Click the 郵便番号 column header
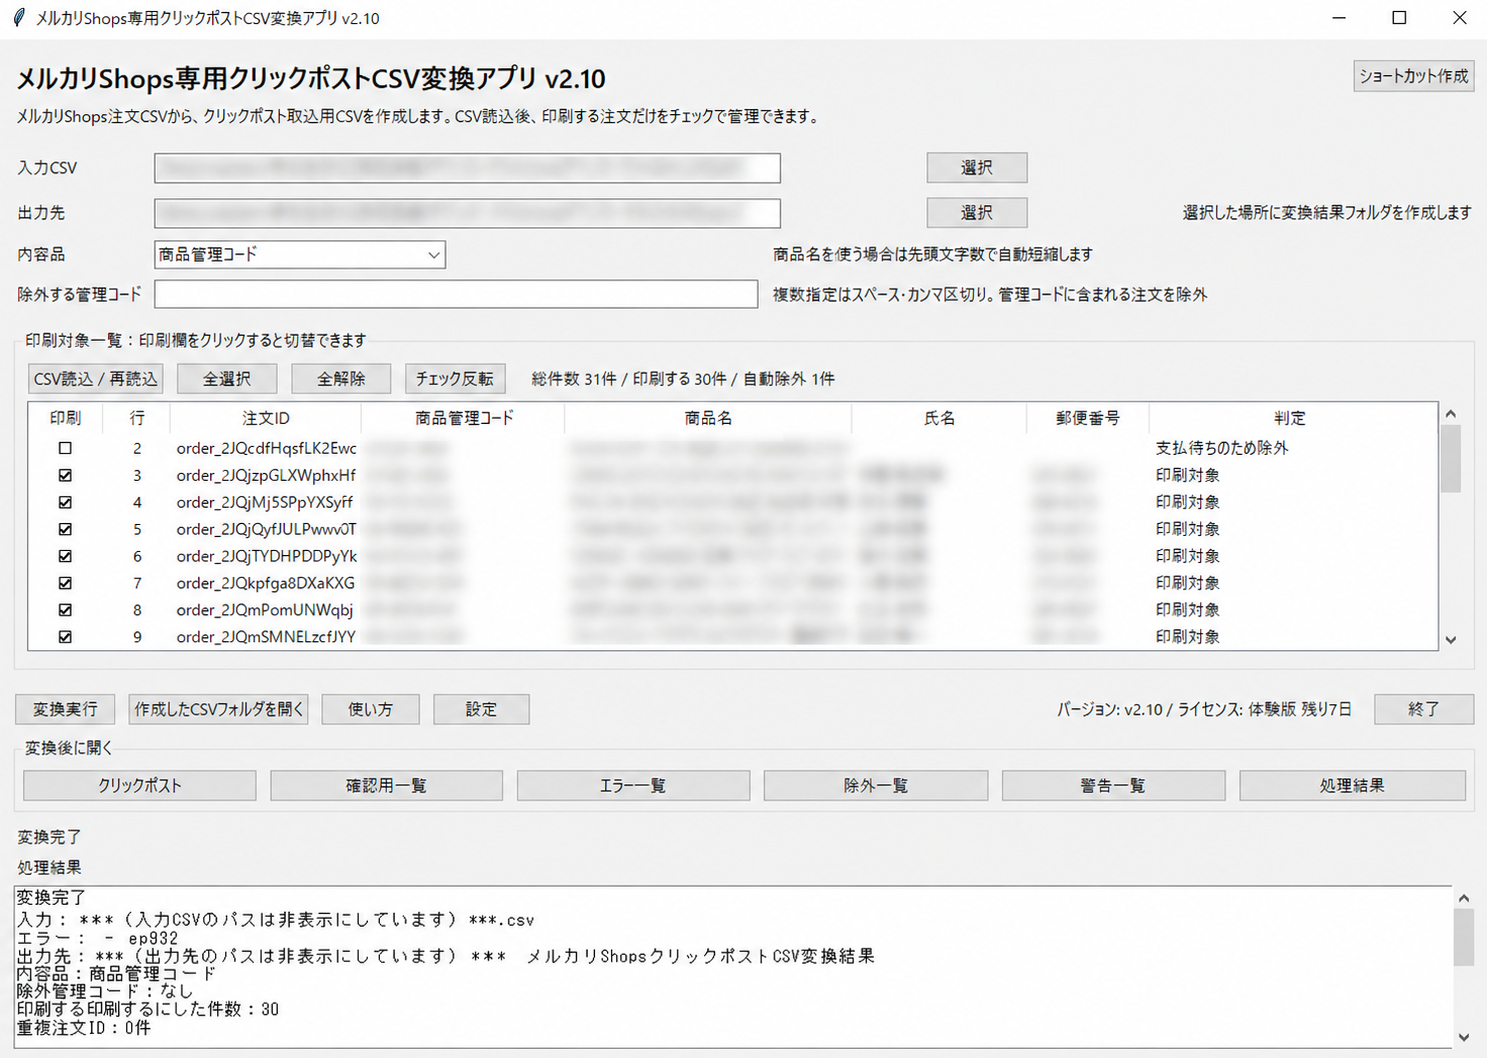The height and width of the screenshot is (1058, 1487). click(x=1088, y=418)
